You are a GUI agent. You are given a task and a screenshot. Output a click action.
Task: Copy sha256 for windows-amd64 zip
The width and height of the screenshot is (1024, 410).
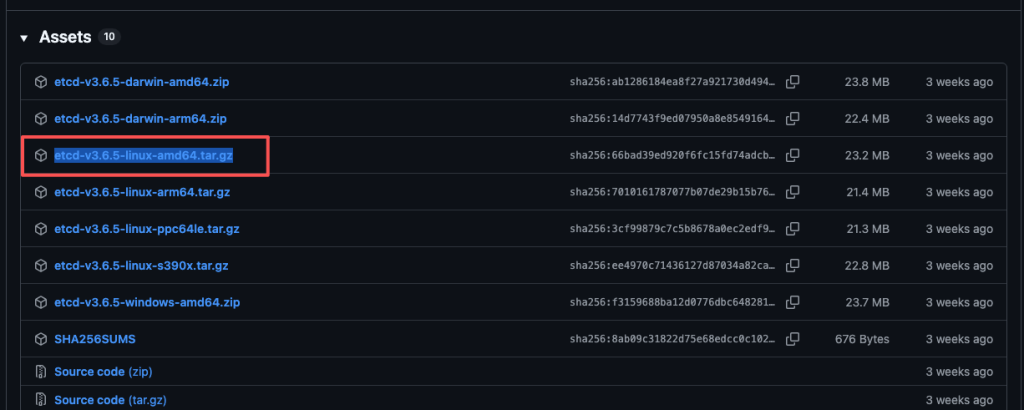pos(793,302)
